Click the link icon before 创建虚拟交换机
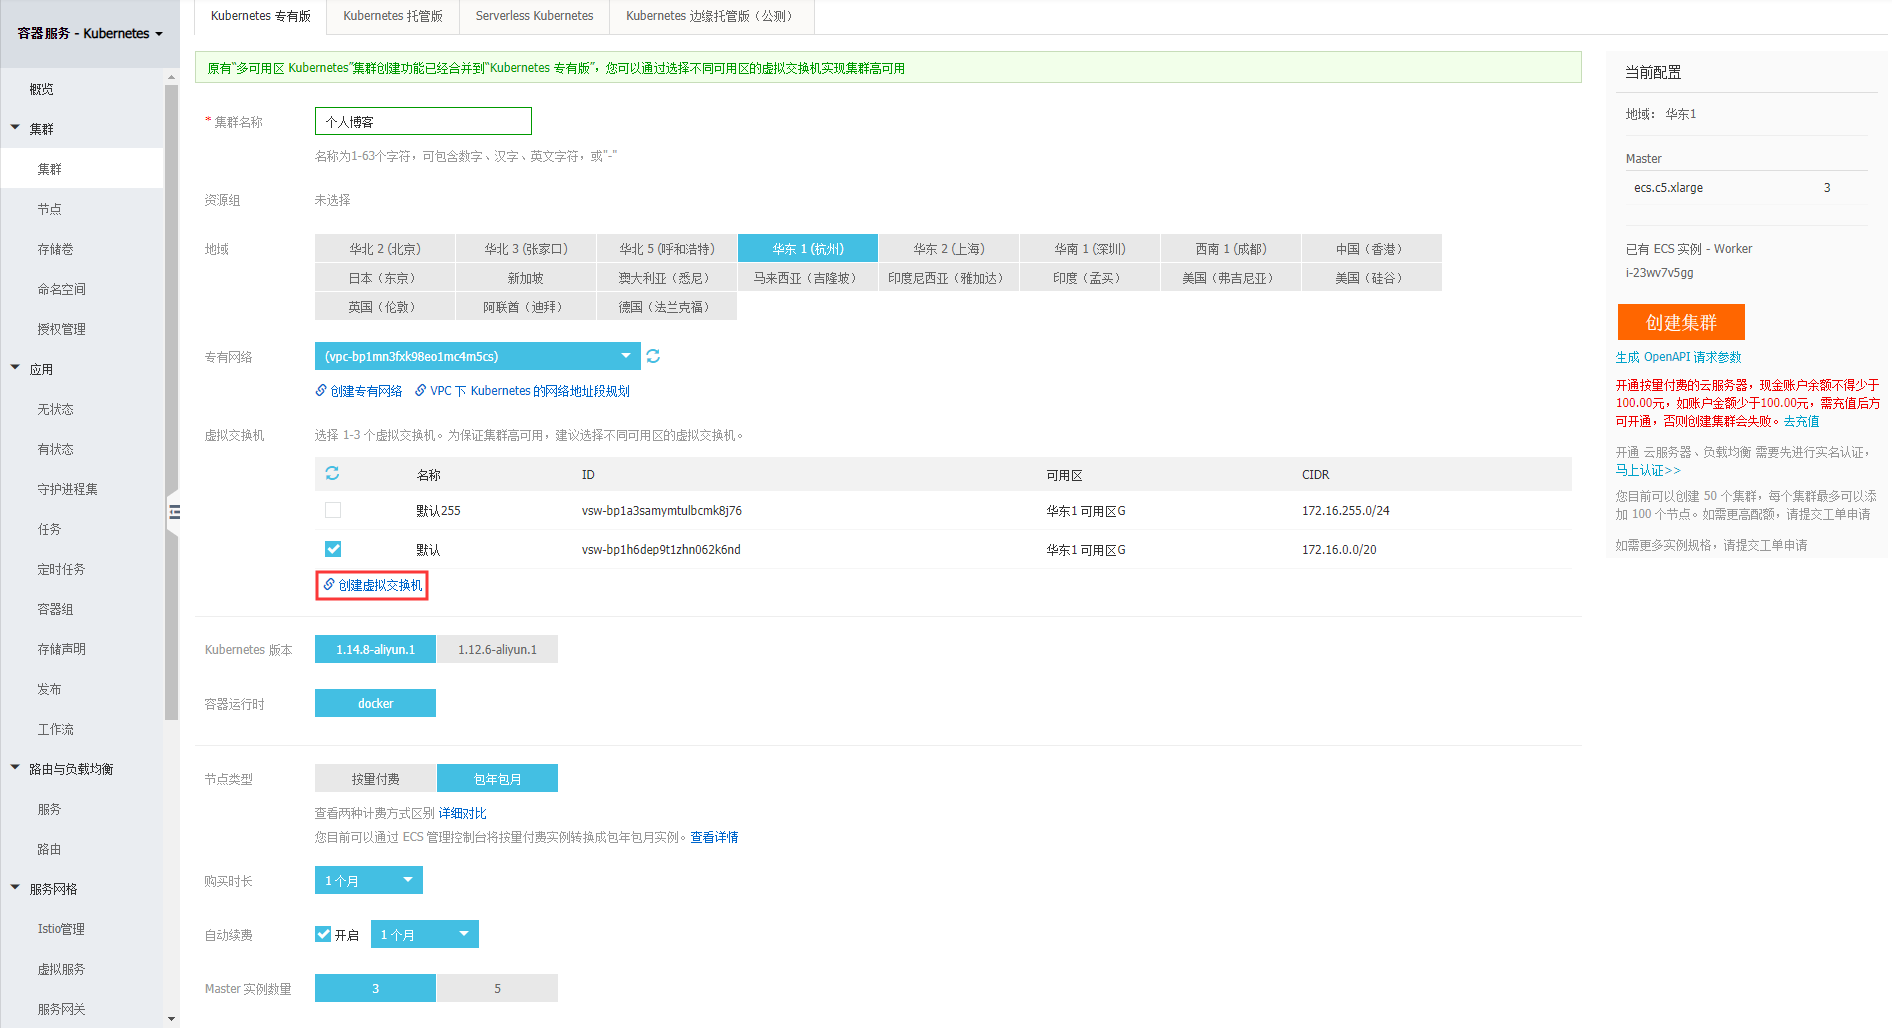The image size is (1892, 1028). point(329,585)
